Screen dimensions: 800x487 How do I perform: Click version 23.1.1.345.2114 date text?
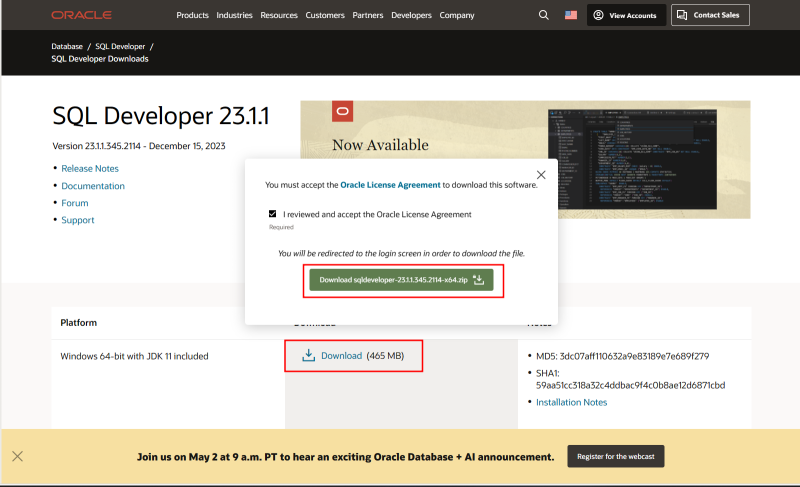[x=139, y=146]
